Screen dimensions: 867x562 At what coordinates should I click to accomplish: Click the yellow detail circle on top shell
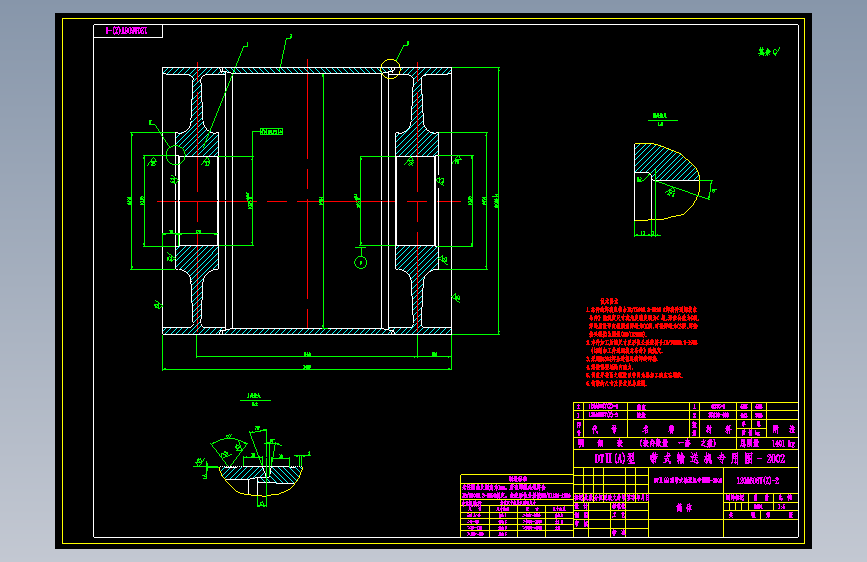click(390, 69)
